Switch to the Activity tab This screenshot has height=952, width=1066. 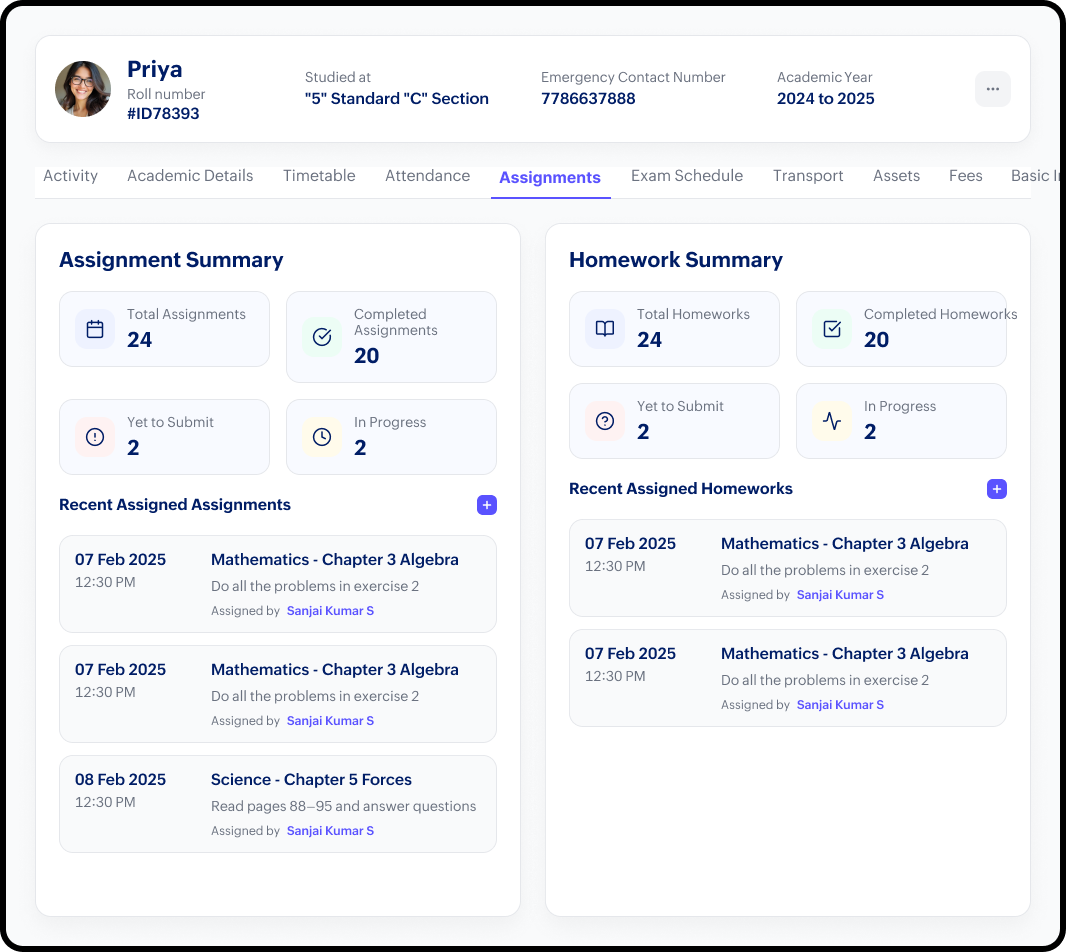tap(71, 175)
